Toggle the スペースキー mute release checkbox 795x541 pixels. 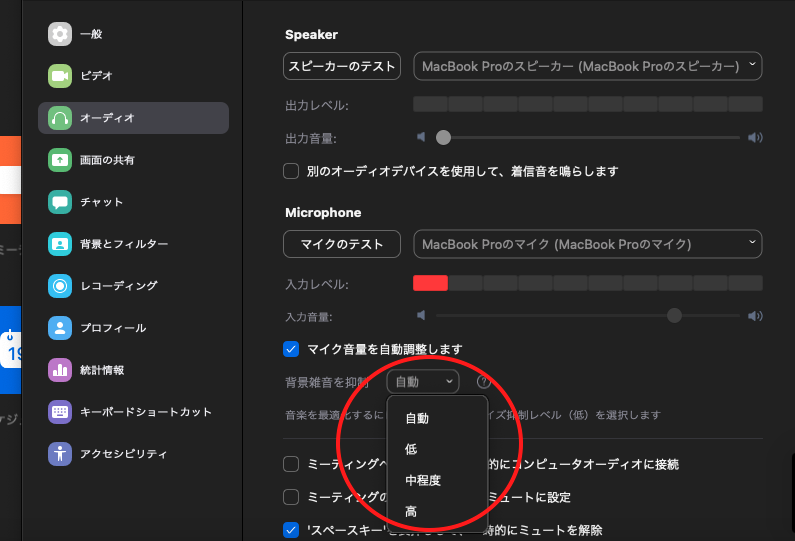292,530
